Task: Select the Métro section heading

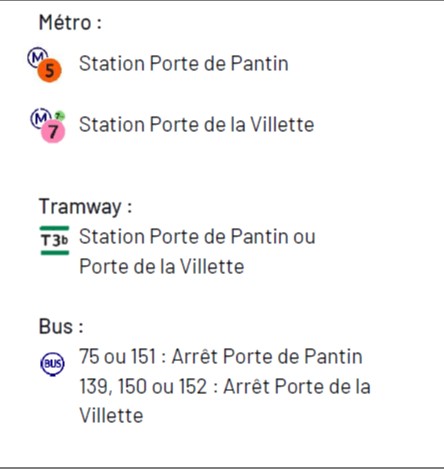Action: (x=70, y=23)
